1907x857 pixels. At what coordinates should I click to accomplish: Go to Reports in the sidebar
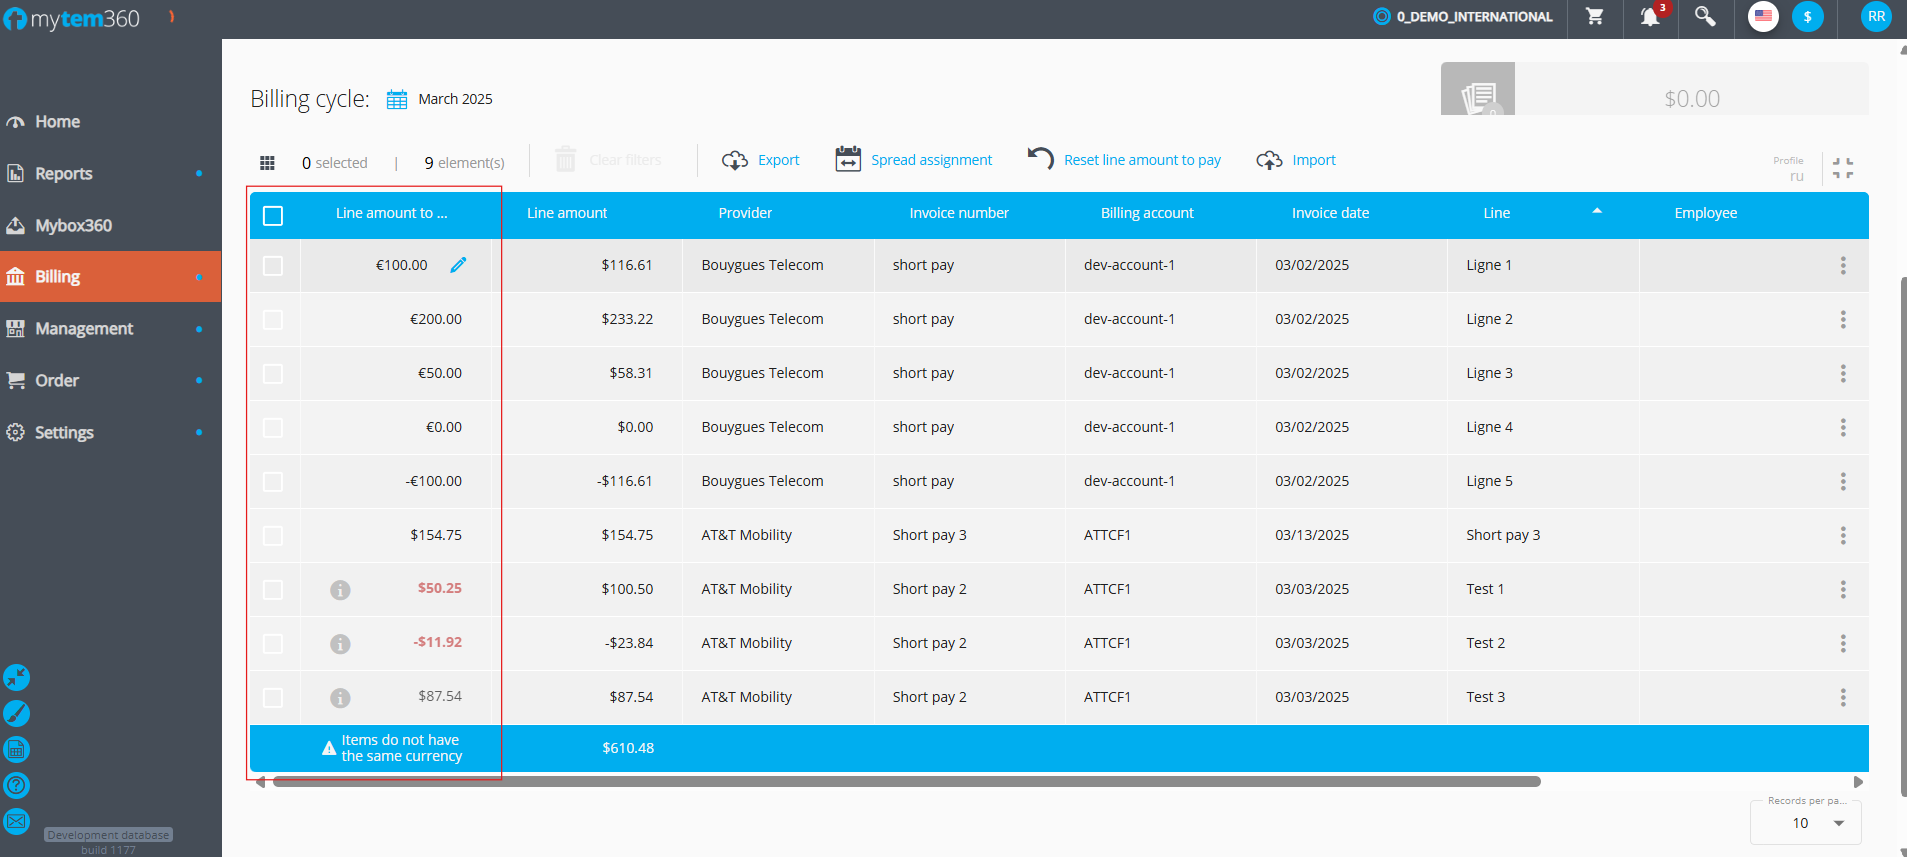point(64,174)
